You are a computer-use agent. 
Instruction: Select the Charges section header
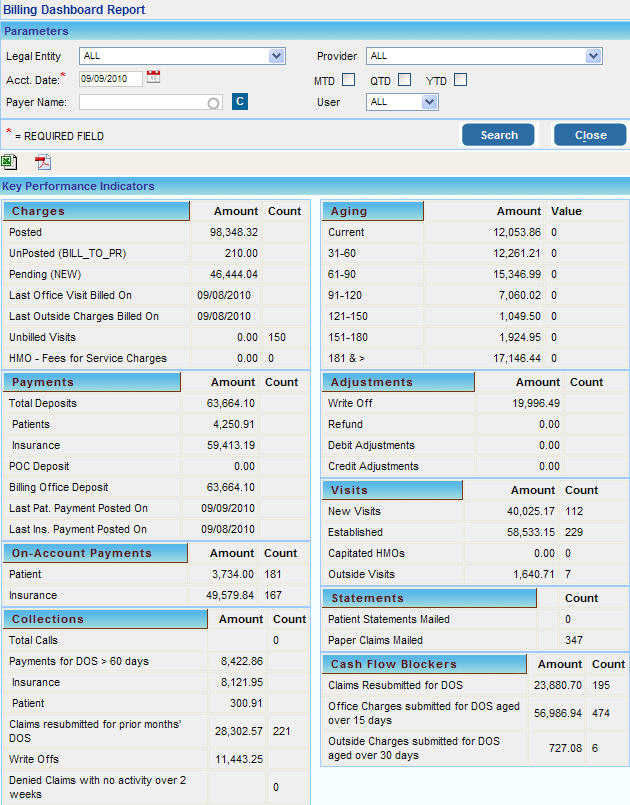[96, 211]
